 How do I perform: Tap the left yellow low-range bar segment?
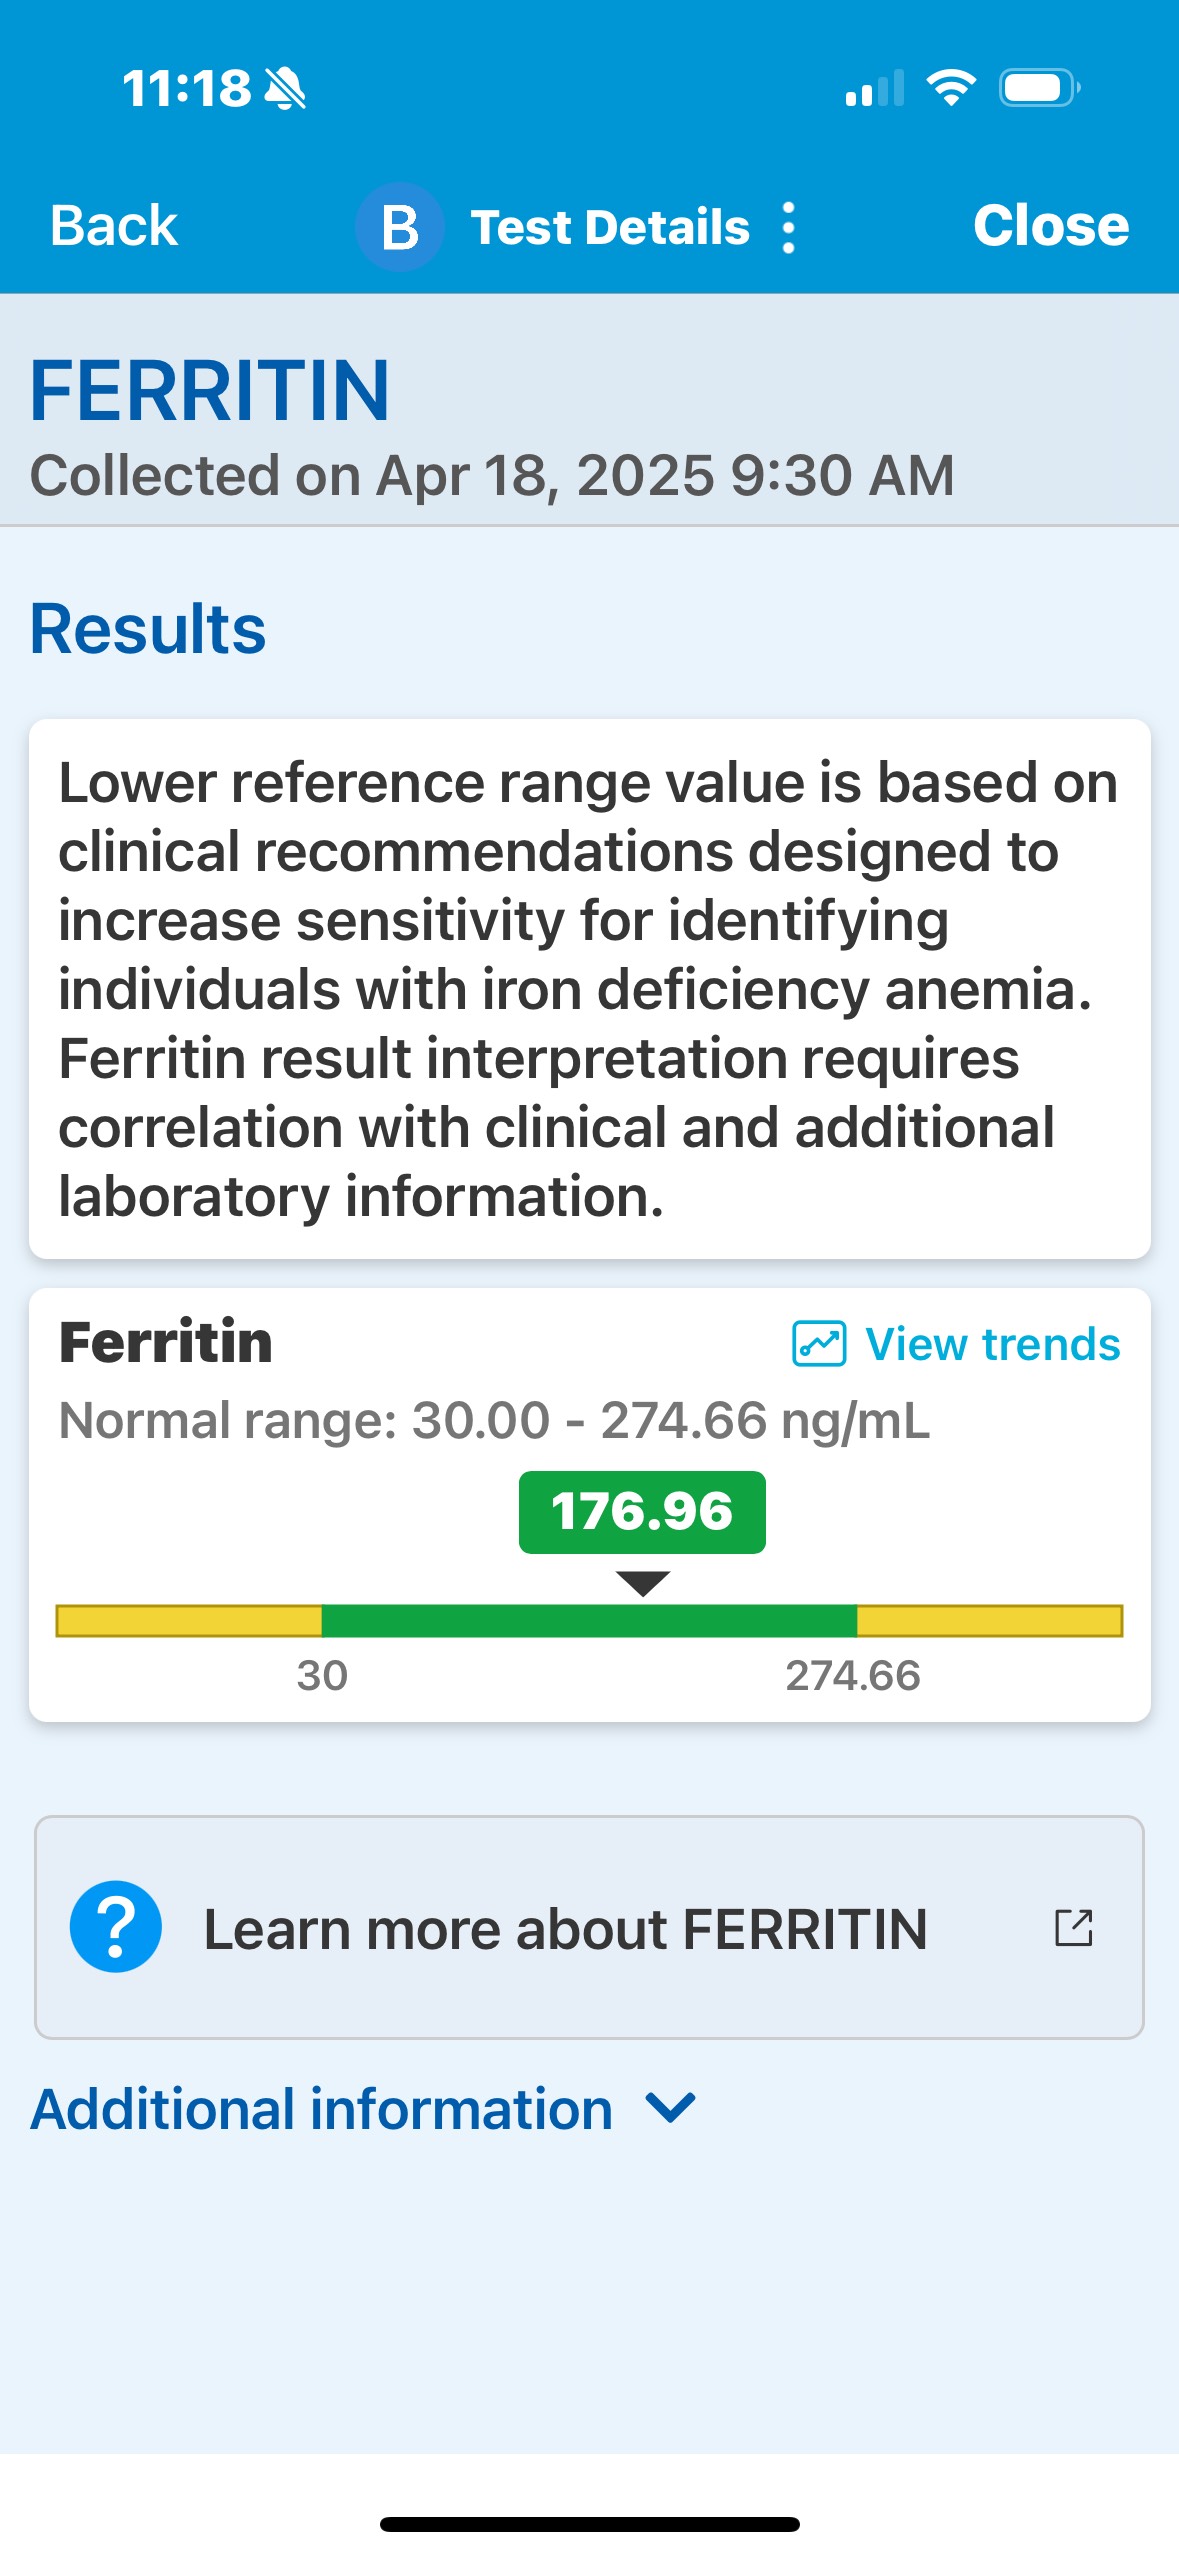pos(189,1620)
